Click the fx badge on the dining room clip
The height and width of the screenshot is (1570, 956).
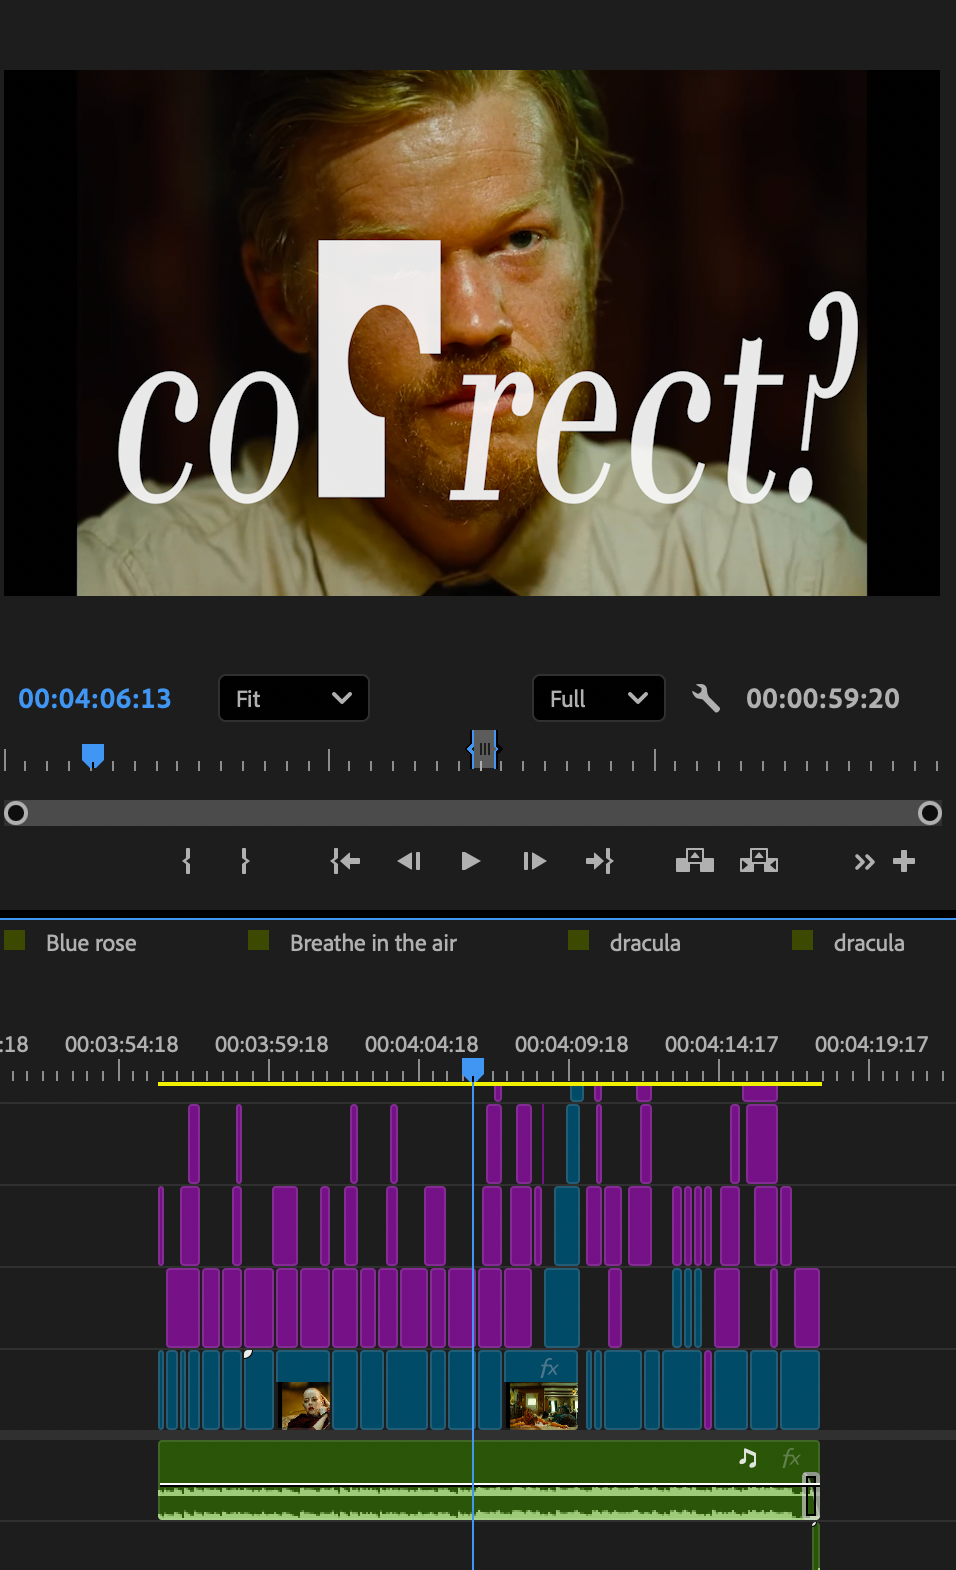point(549,1367)
